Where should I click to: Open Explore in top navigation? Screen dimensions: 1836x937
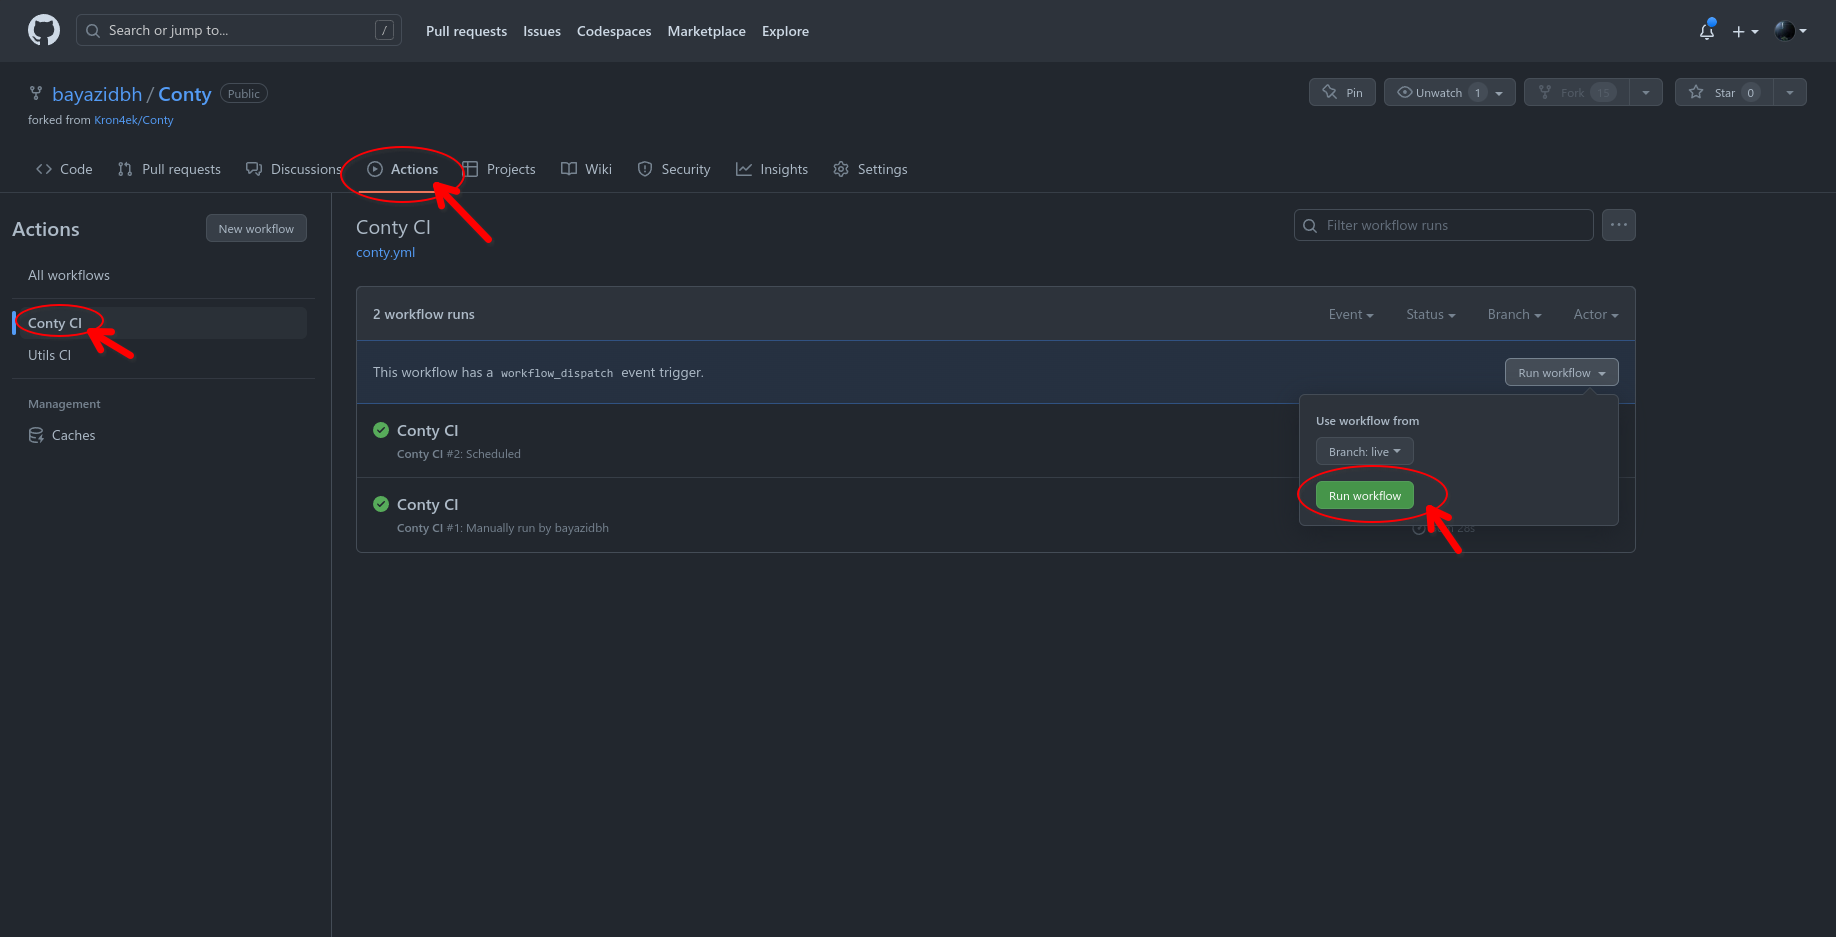pos(785,31)
